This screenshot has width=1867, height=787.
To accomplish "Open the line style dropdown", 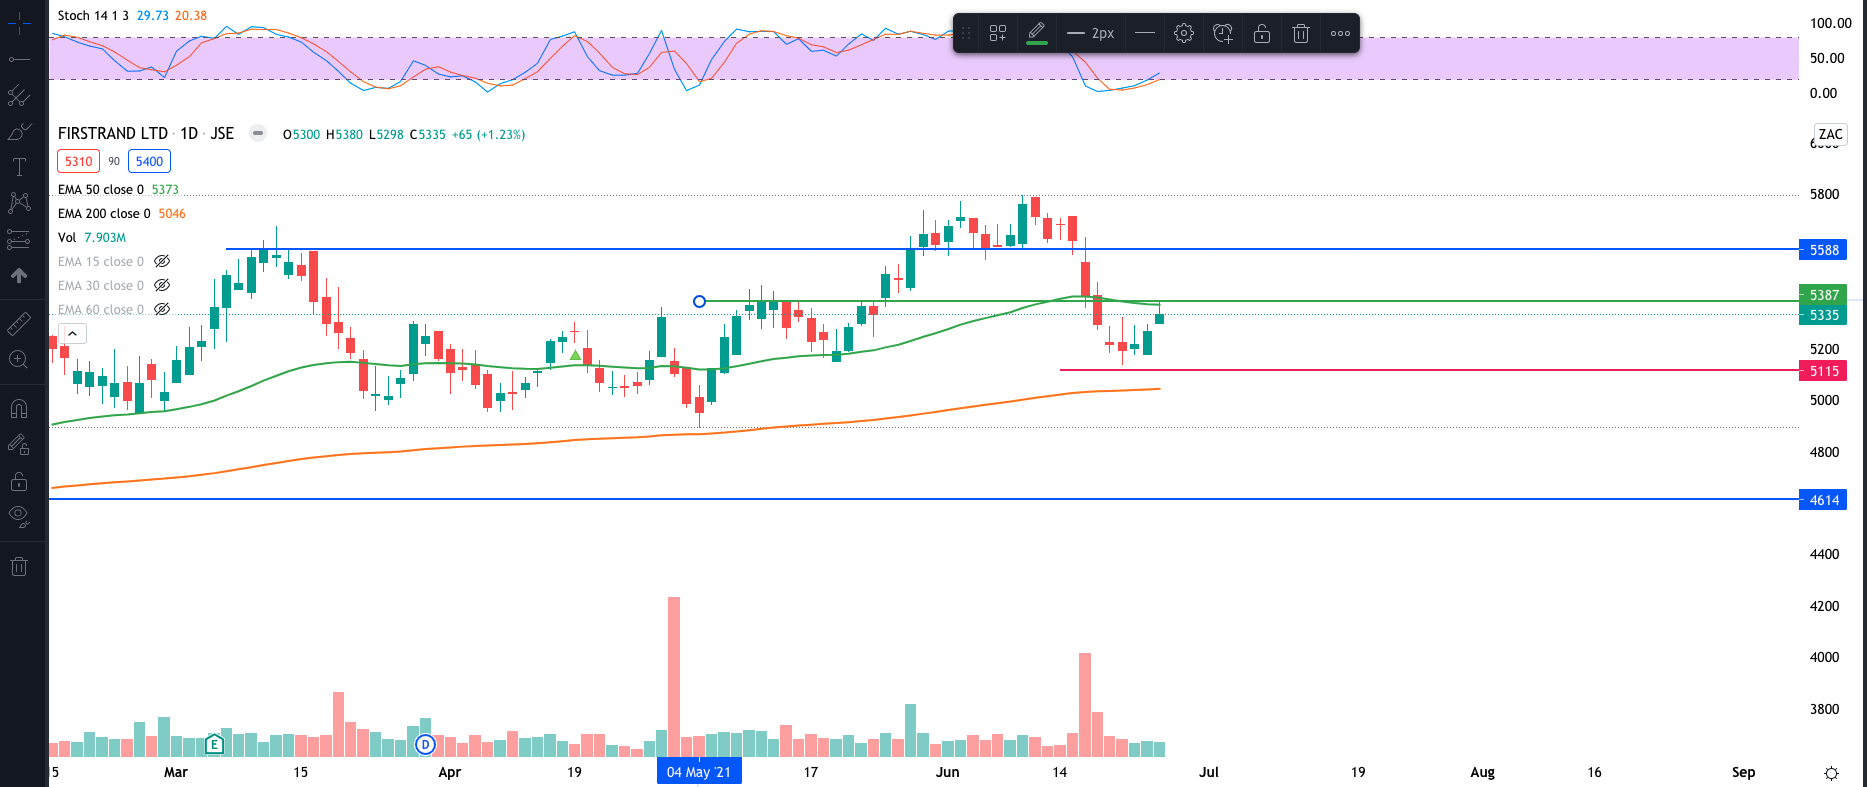I will coord(1145,33).
